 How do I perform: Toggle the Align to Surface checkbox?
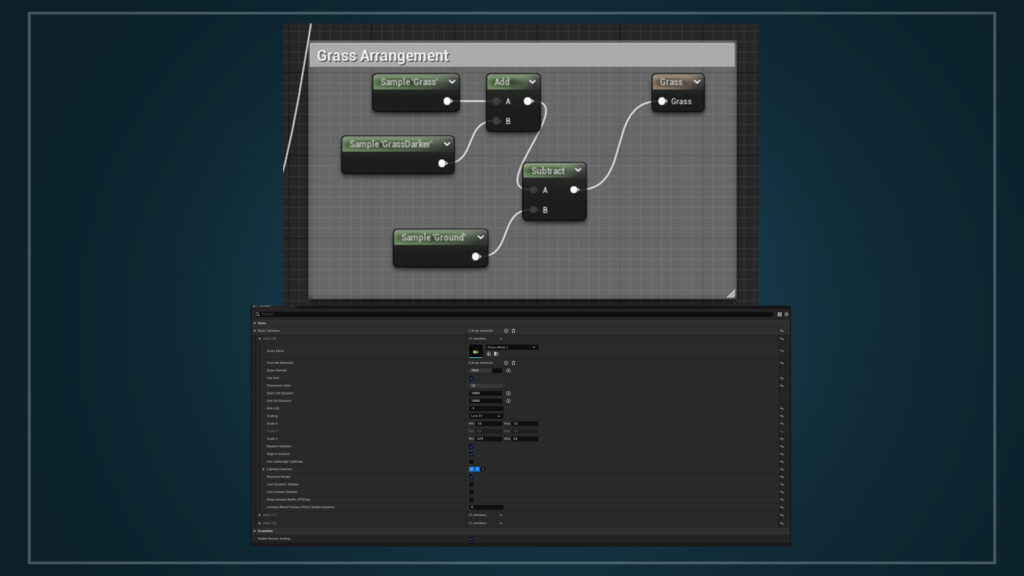(472, 454)
